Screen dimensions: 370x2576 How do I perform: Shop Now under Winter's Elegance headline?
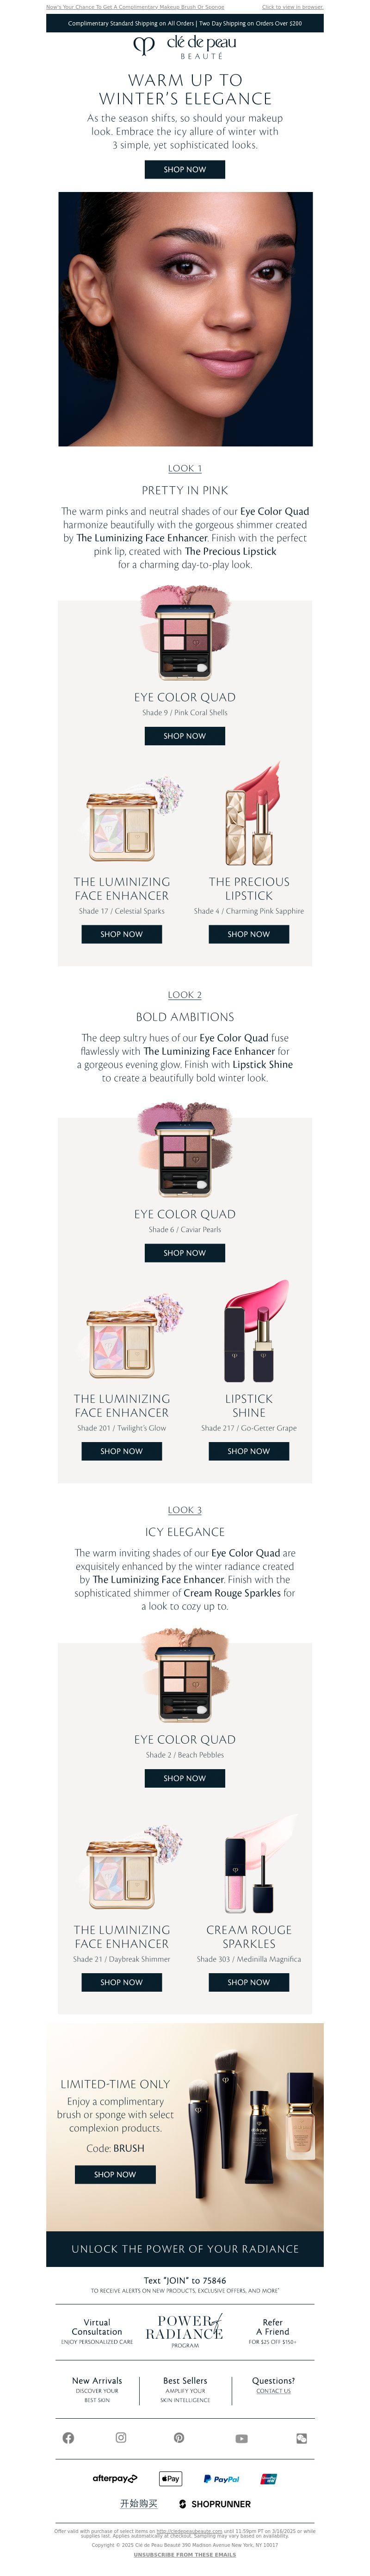point(185,169)
